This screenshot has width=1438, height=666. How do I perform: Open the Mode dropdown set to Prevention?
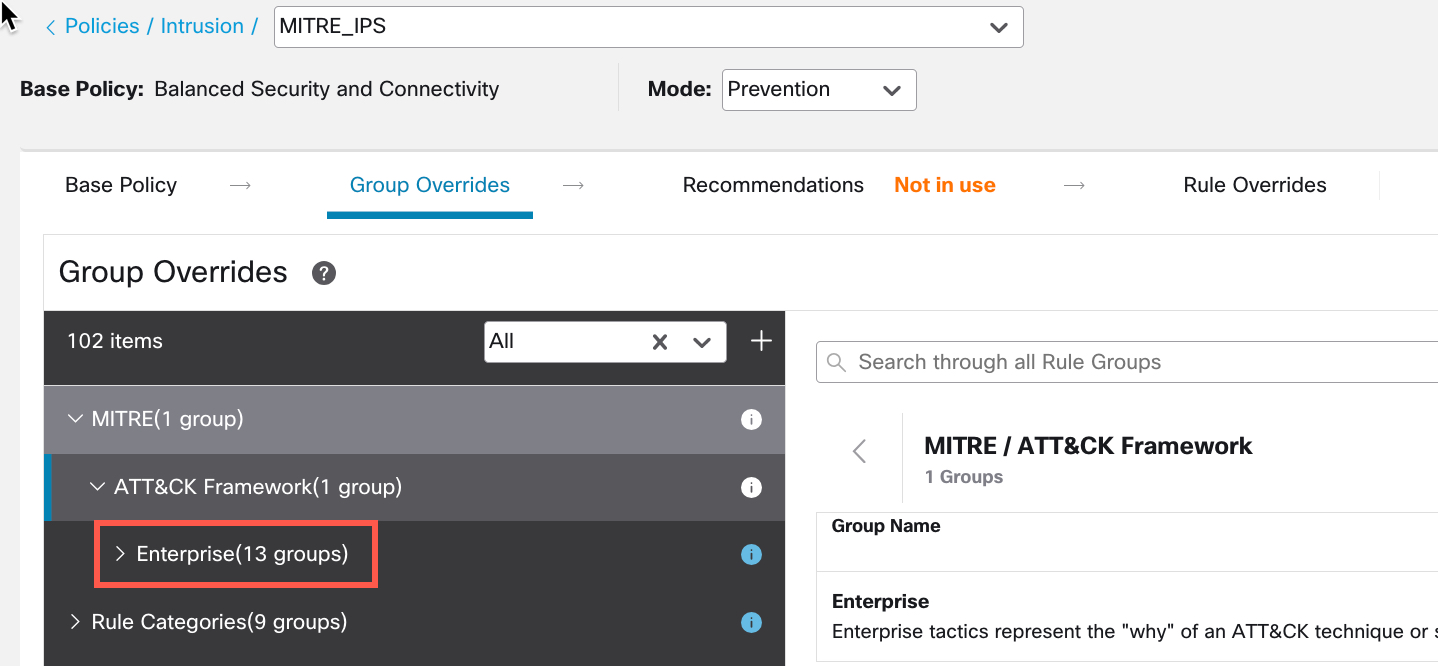coord(891,90)
